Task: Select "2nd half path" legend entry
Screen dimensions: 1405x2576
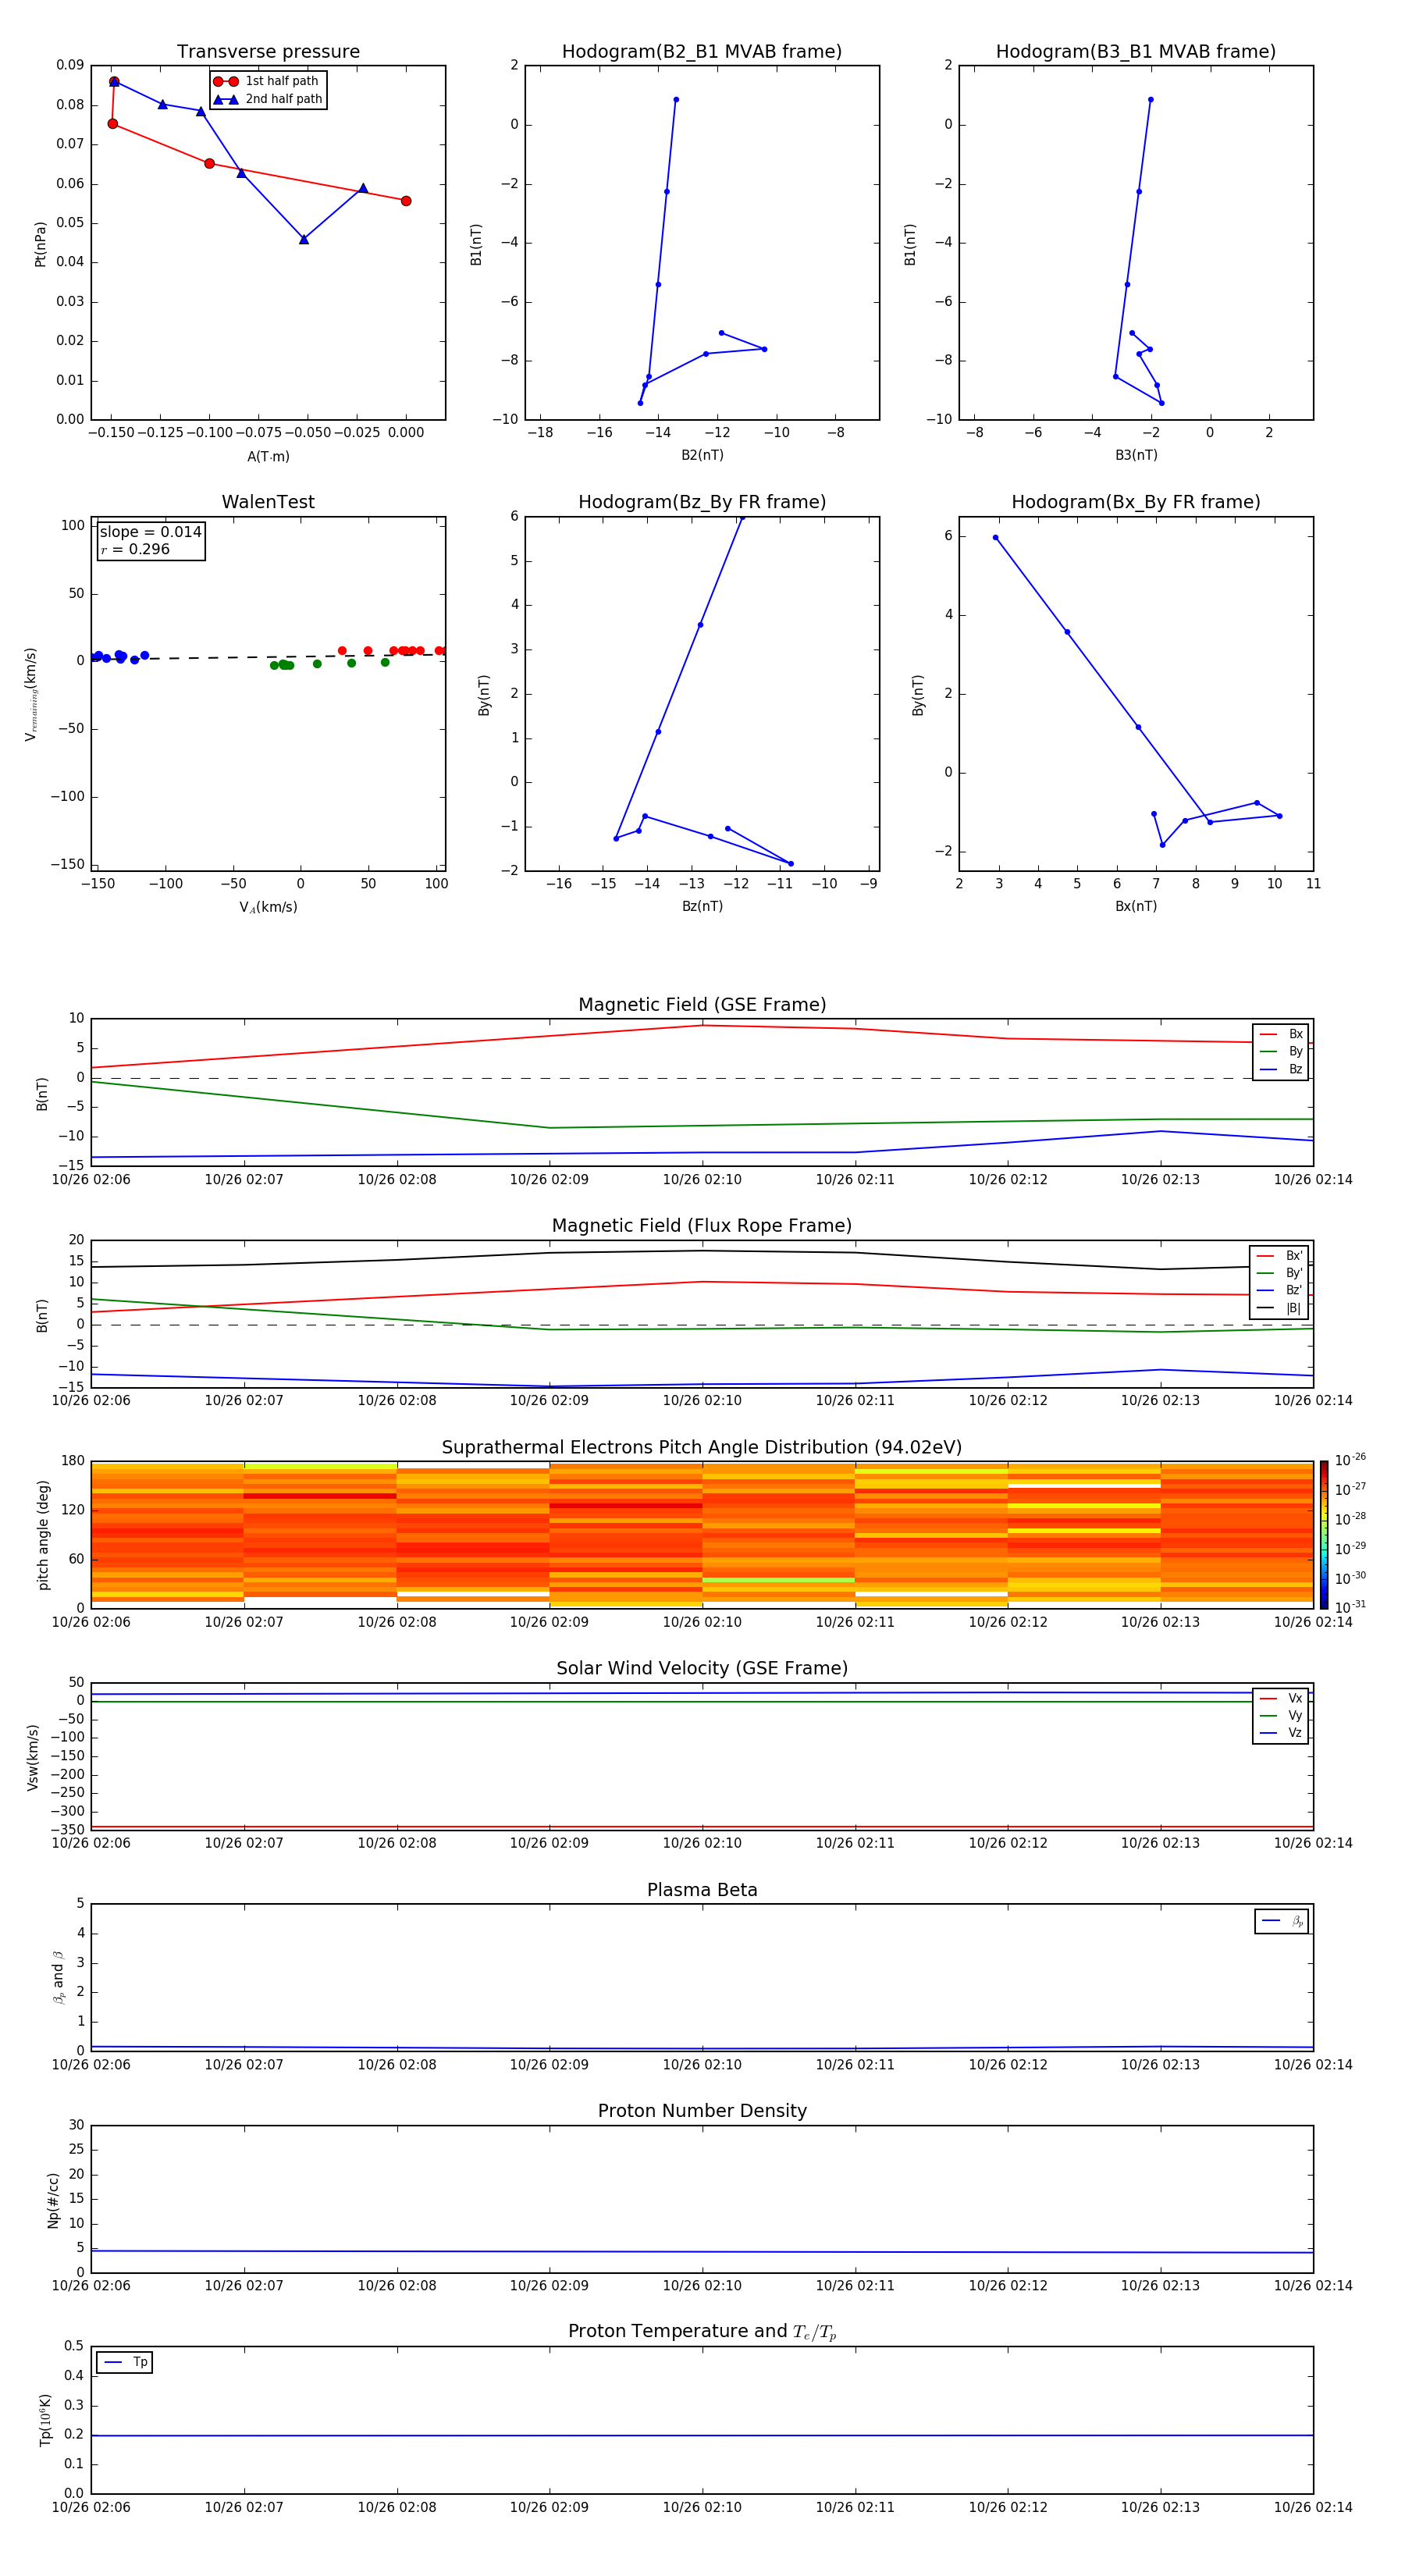Action: coord(268,99)
